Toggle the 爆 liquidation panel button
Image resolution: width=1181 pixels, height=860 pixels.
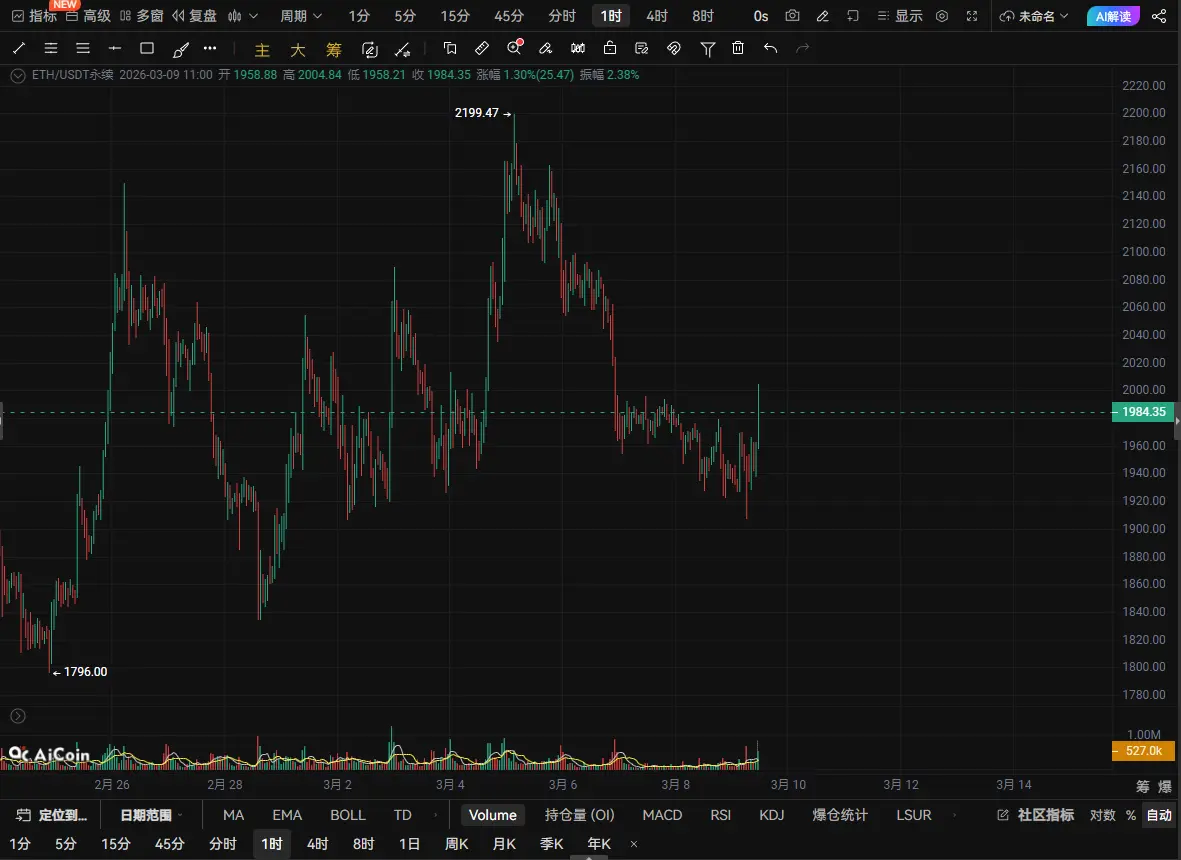[x=1165, y=786]
